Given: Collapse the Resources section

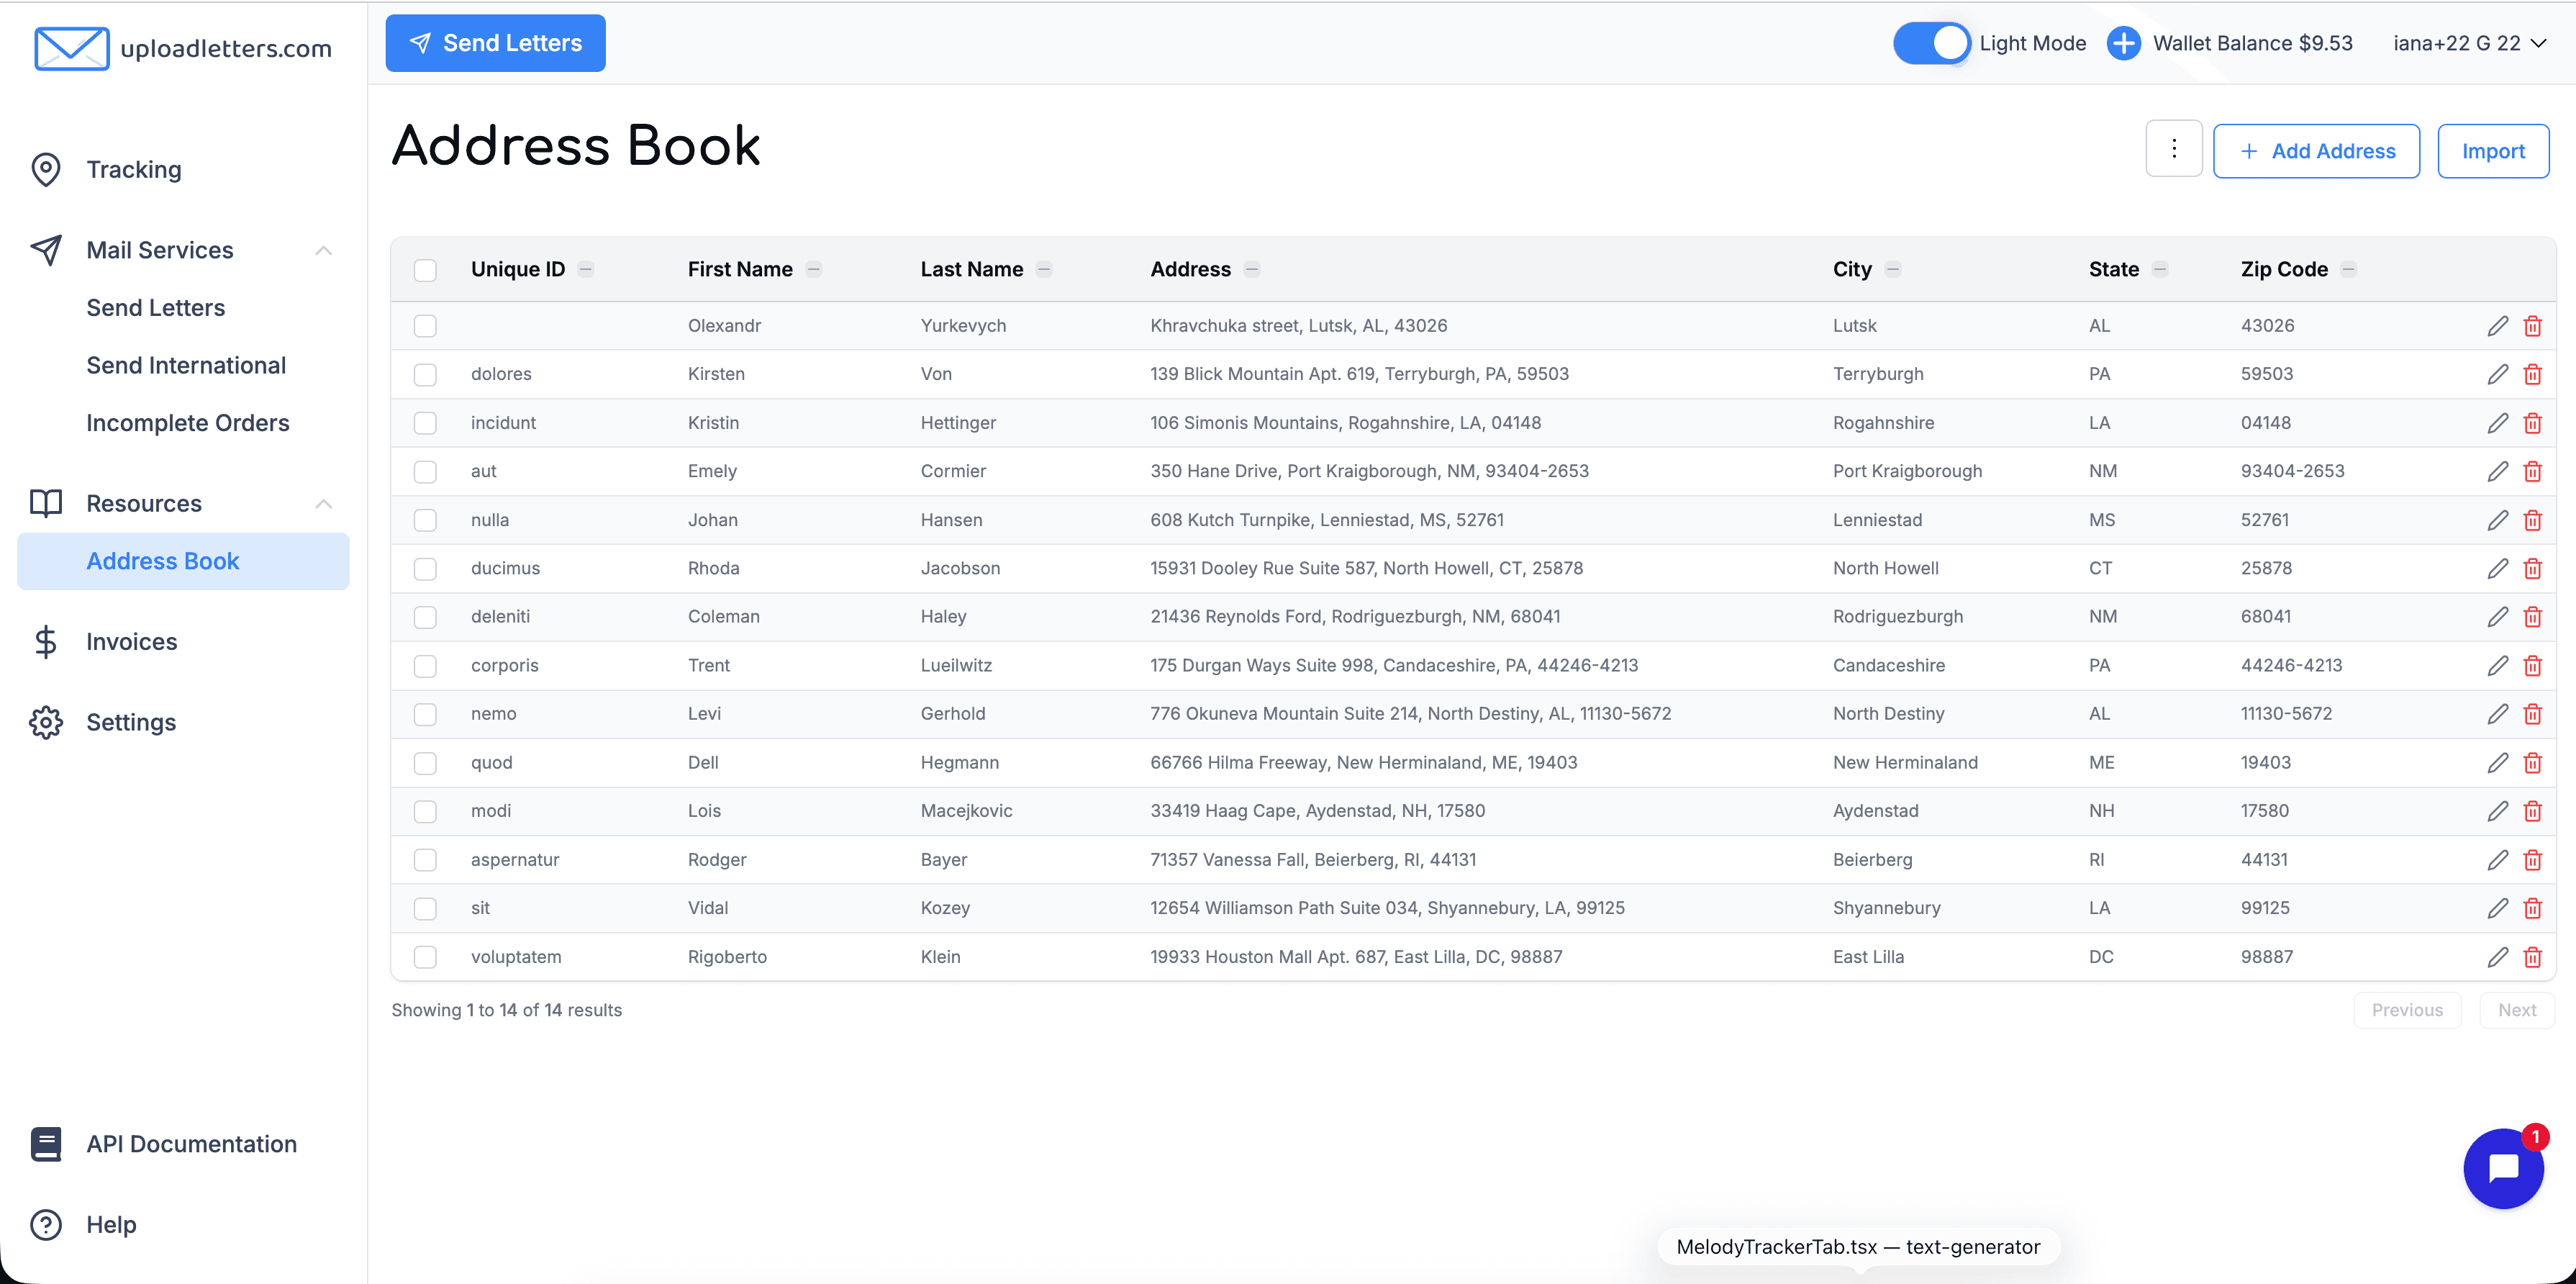Looking at the screenshot, I should pyautogui.click(x=323, y=503).
